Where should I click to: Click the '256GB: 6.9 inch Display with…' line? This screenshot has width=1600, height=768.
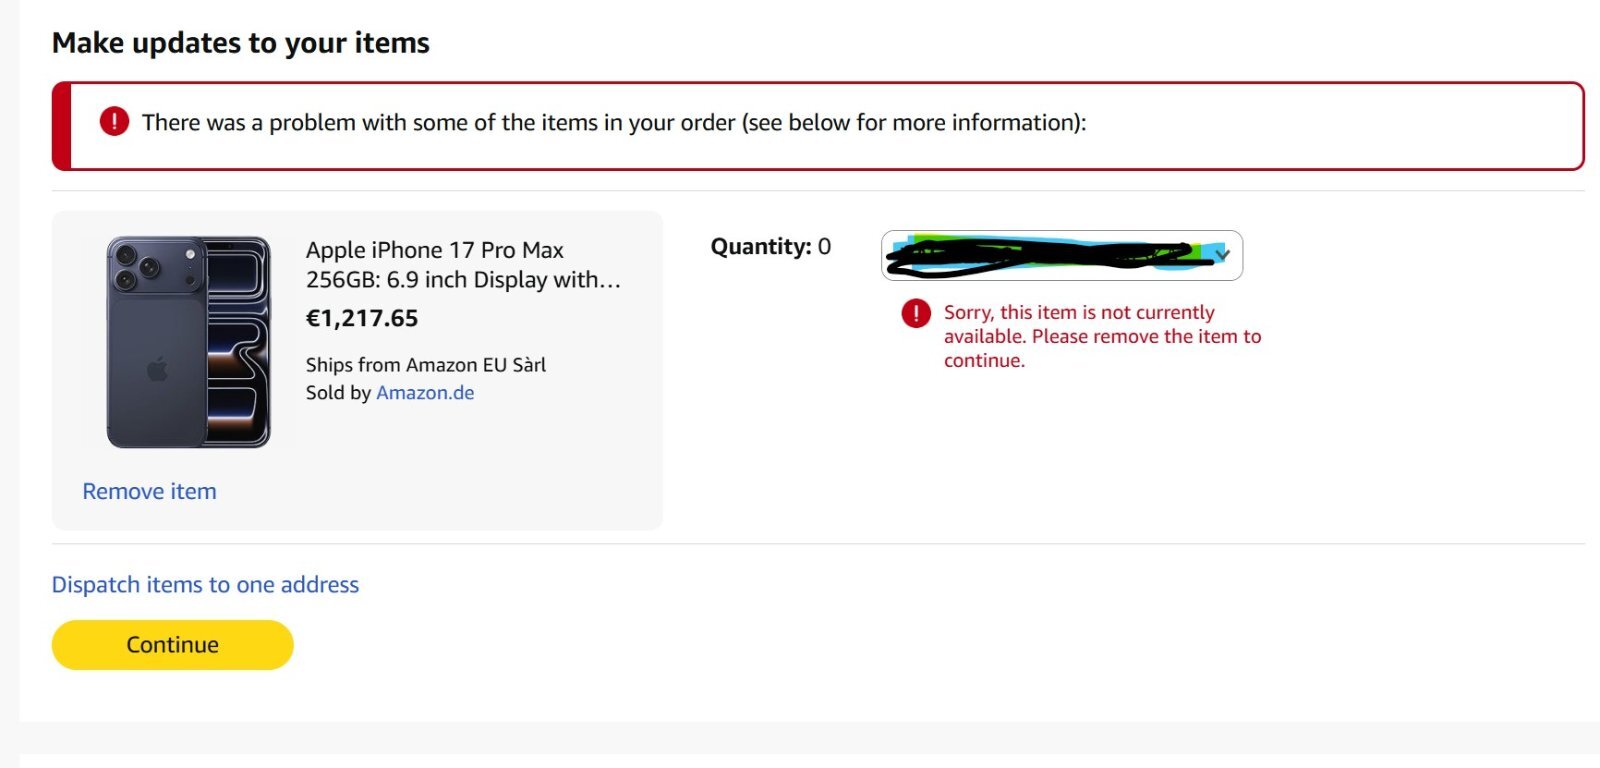pos(463,280)
